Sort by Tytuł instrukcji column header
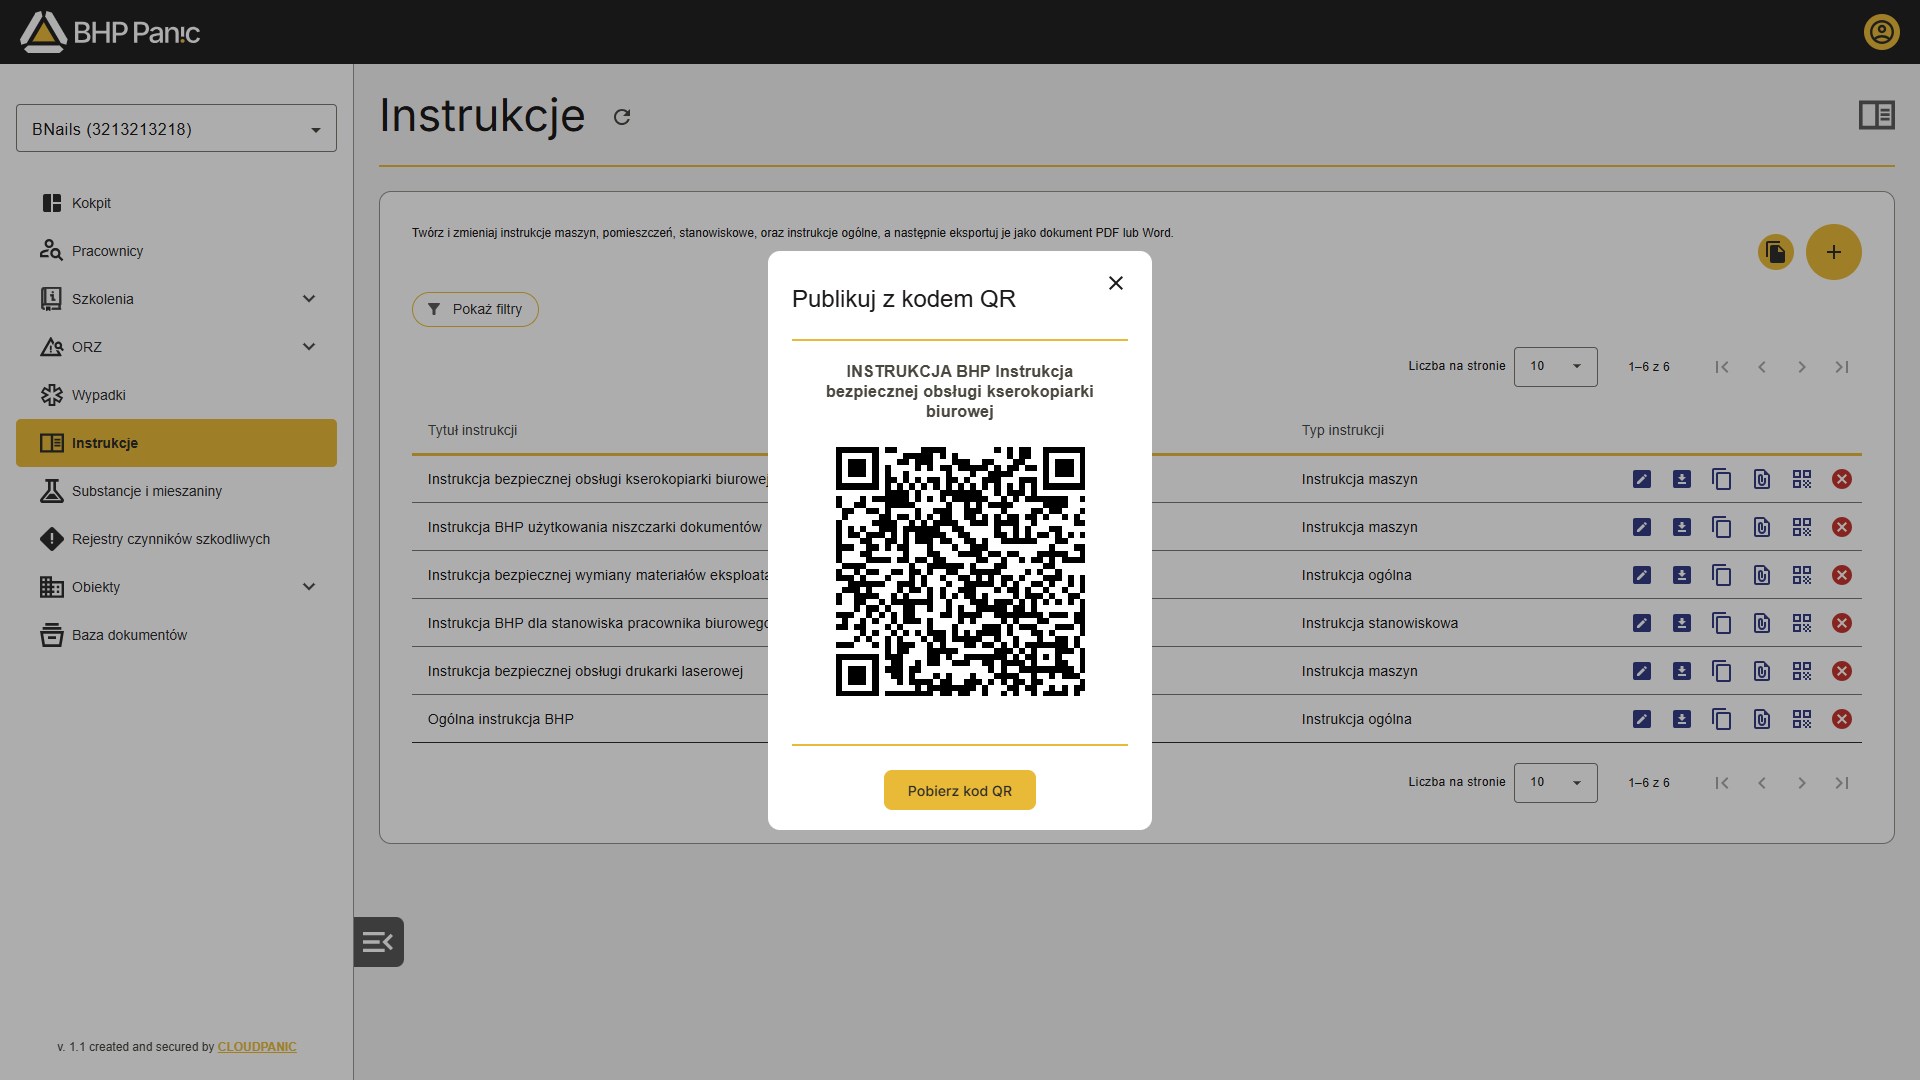 click(x=472, y=430)
